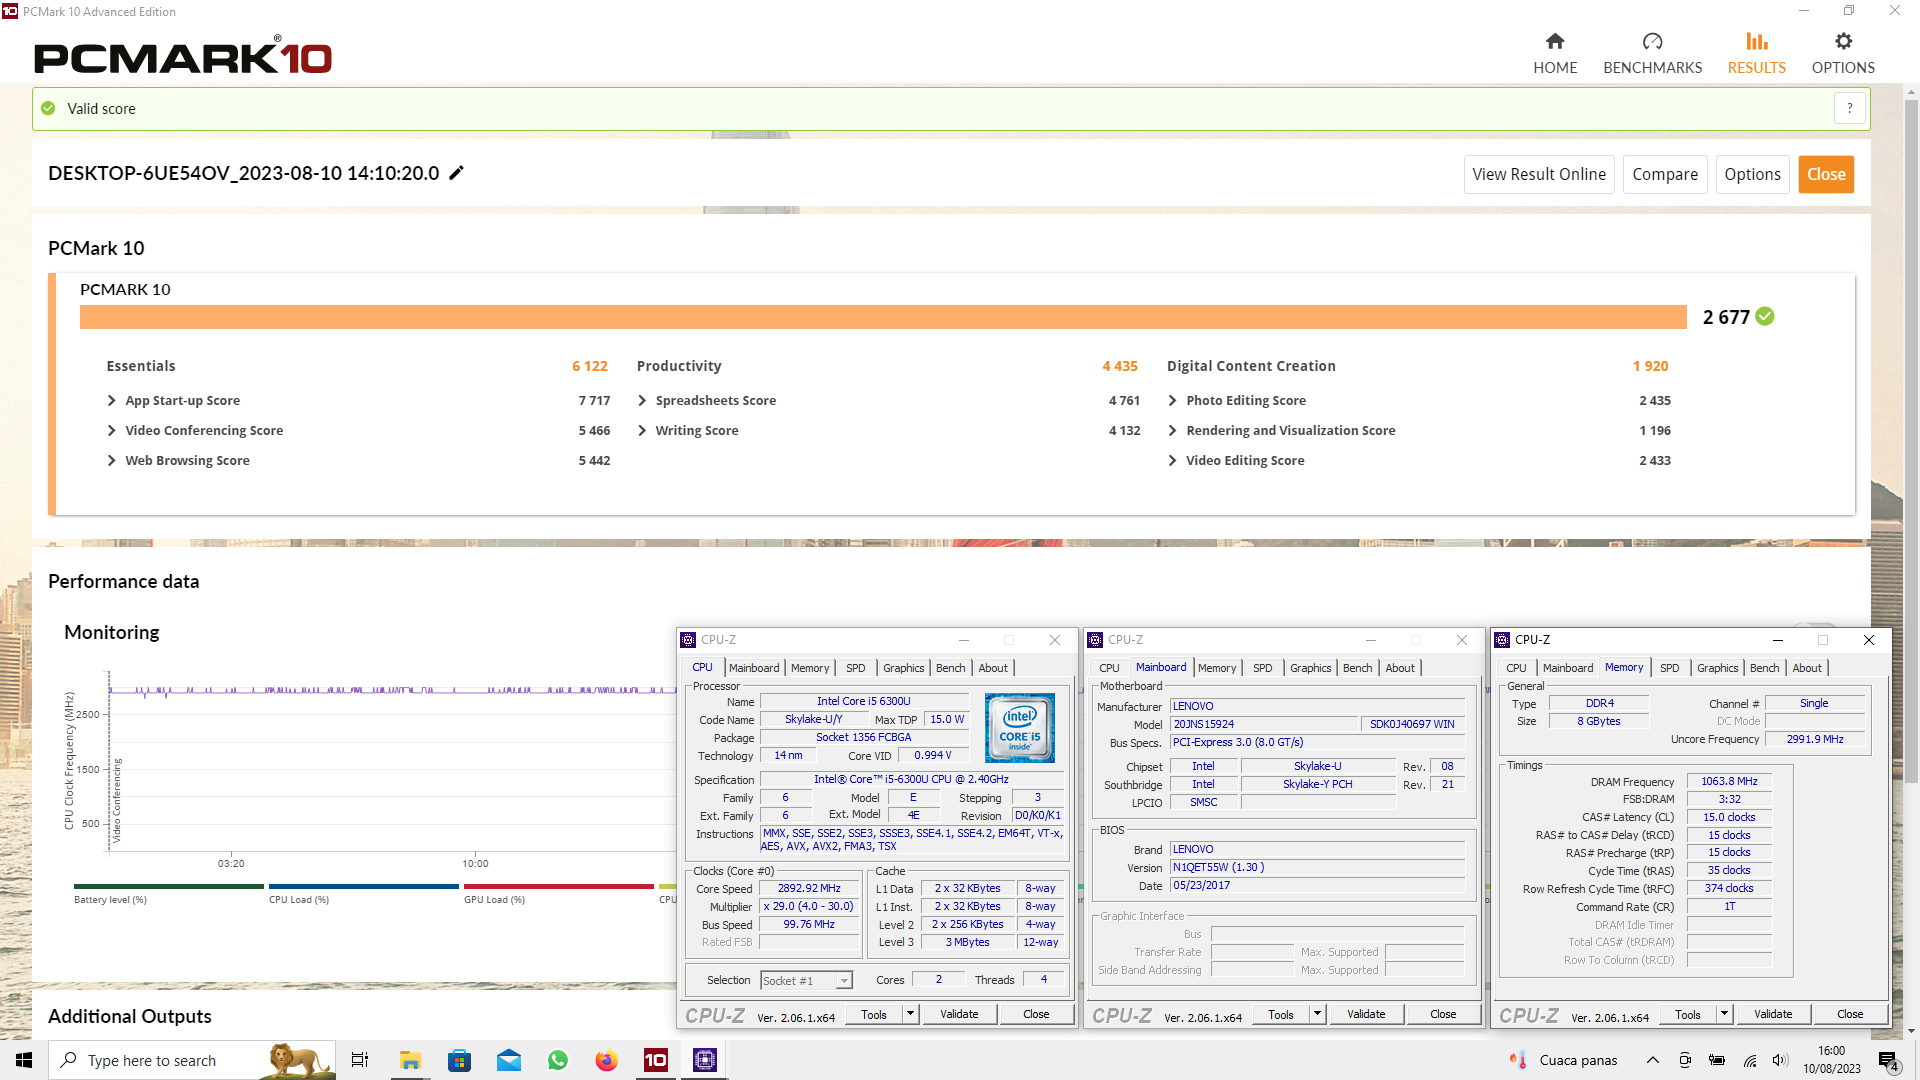Open the RESULTS bar chart icon
The image size is (1920, 1080).
(1757, 41)
